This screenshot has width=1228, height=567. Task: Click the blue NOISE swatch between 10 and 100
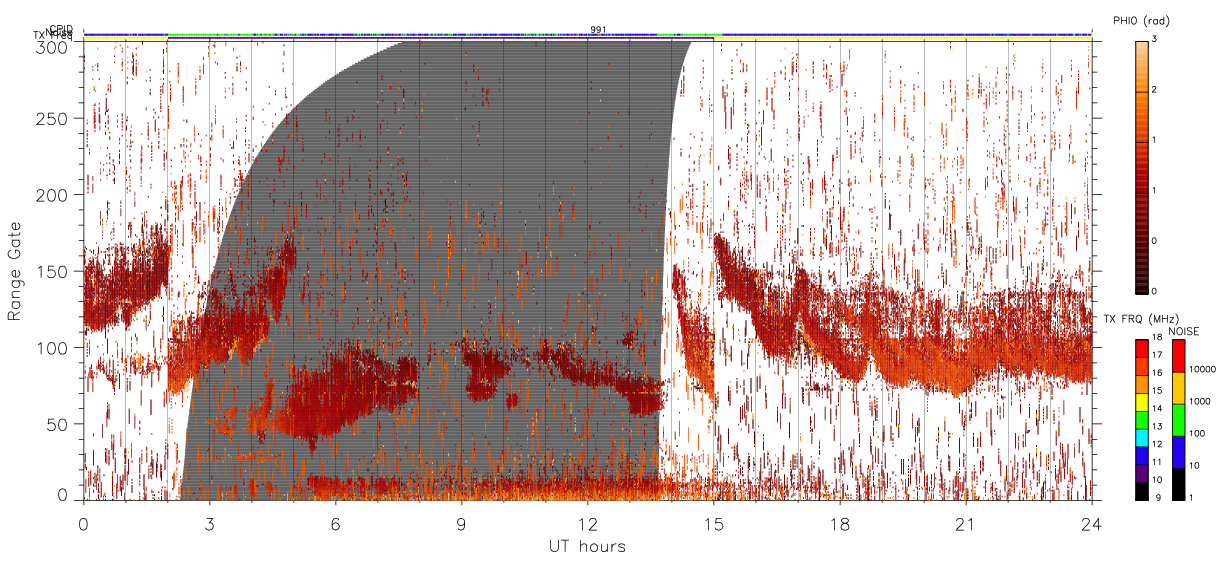coord(1179,452)
